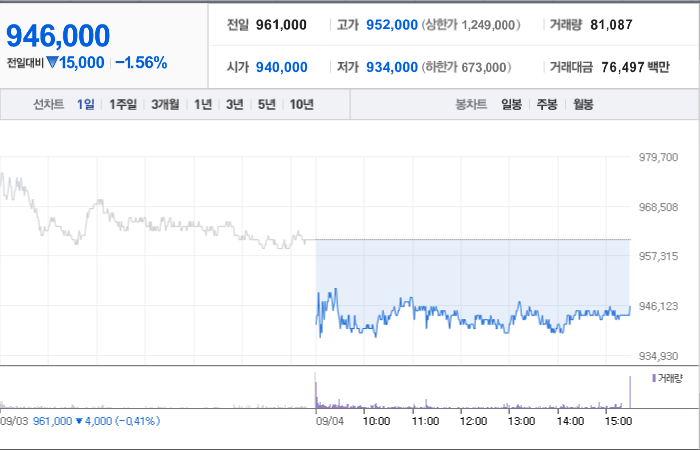Image resolution: width=700 pixels, height=450 pixels.
Task: Click the 거래량 legend marker
Action: (654, 379)
